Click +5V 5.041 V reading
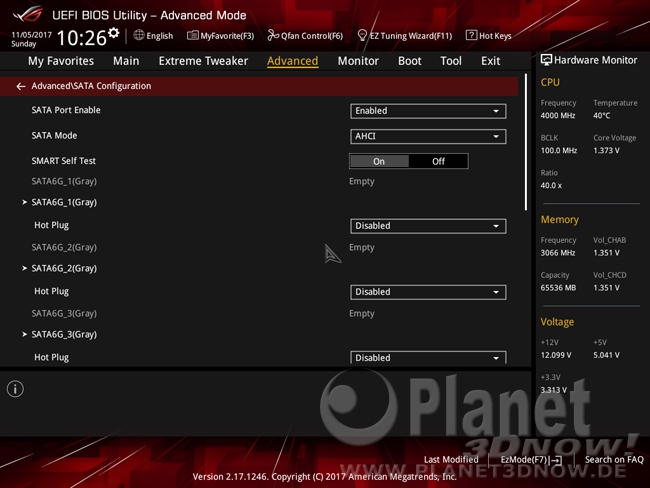The height and width of the screenshot is (488, 650). pos(606,355)
